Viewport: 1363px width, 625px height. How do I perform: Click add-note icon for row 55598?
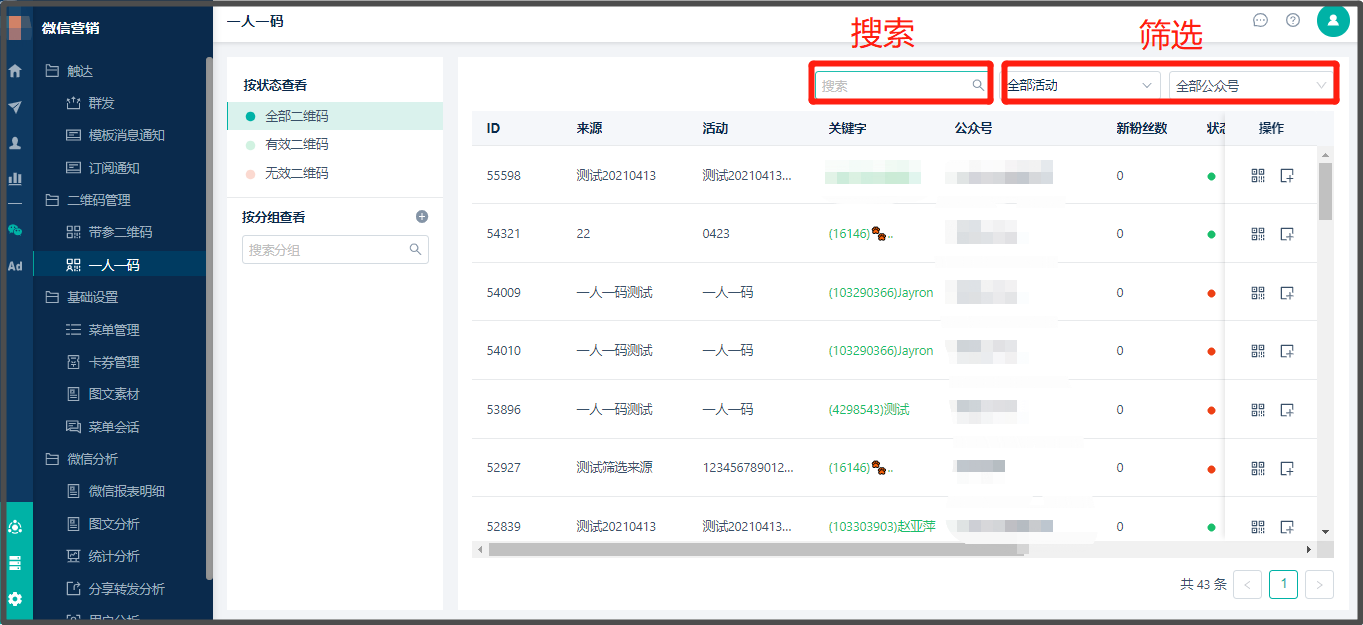point(1287,176)
